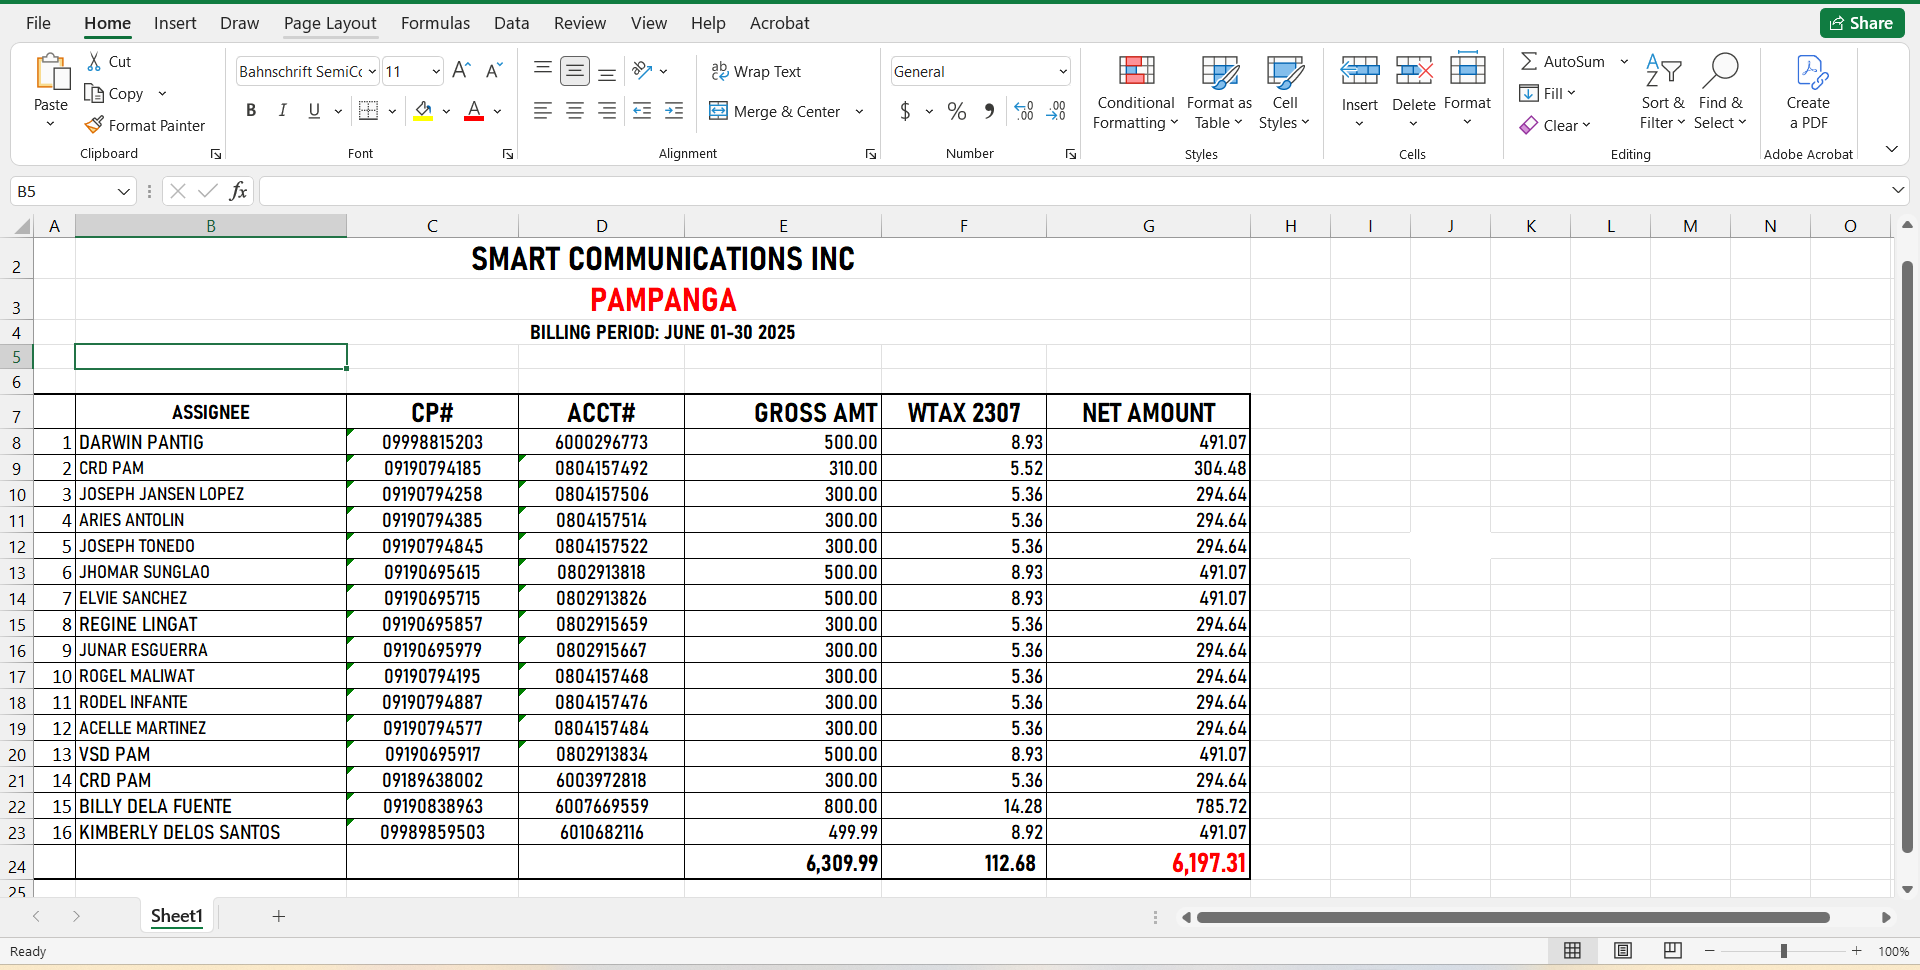Click the Create a PDF icon
The height and width of the screenshot is (970, 1920).
(x=1808, y=71)
